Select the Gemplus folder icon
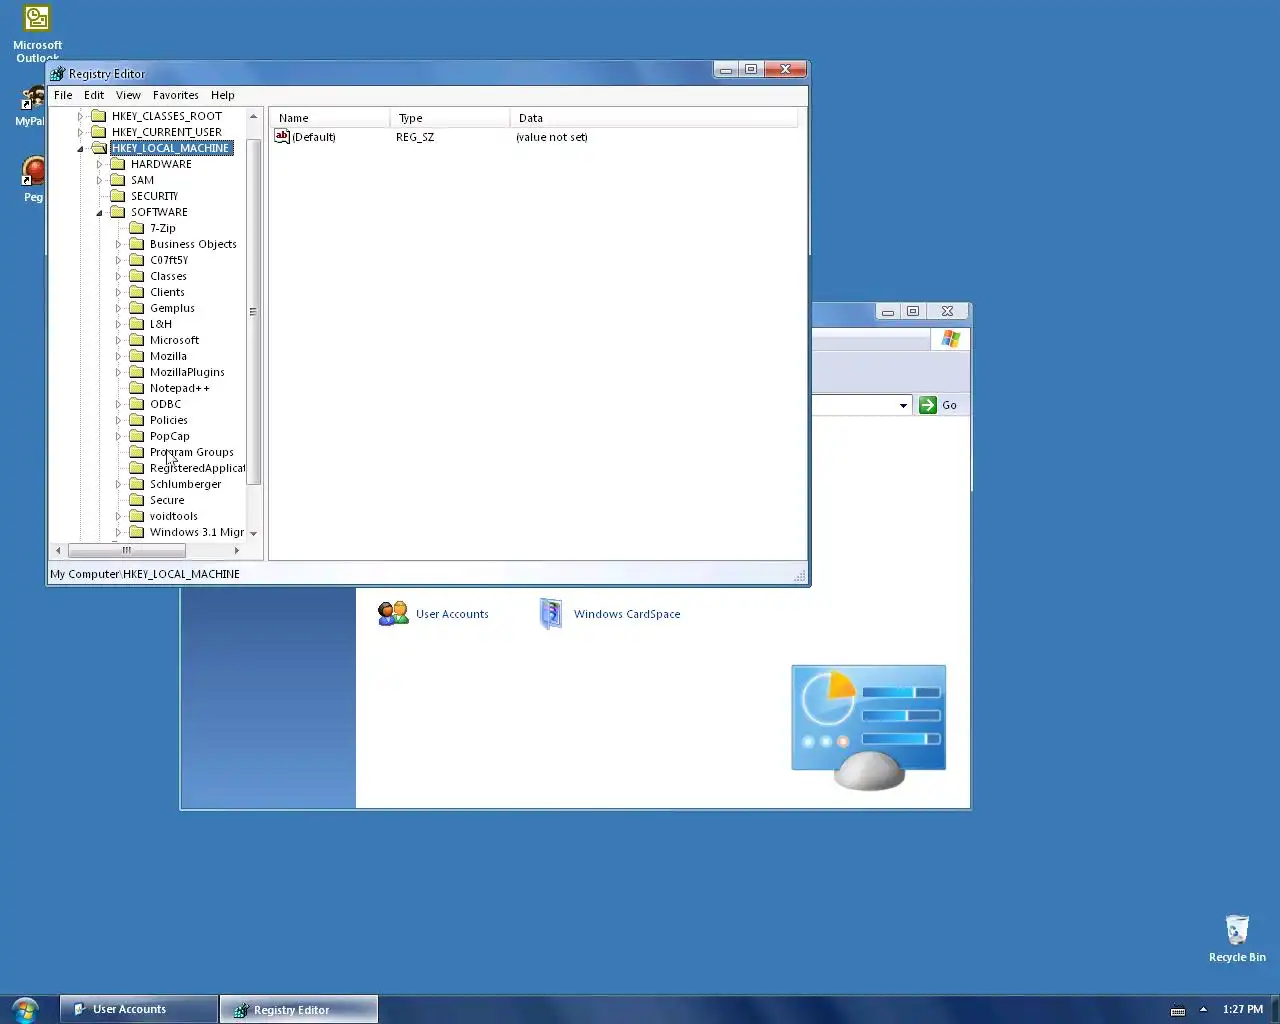 (x=137, y=308)
